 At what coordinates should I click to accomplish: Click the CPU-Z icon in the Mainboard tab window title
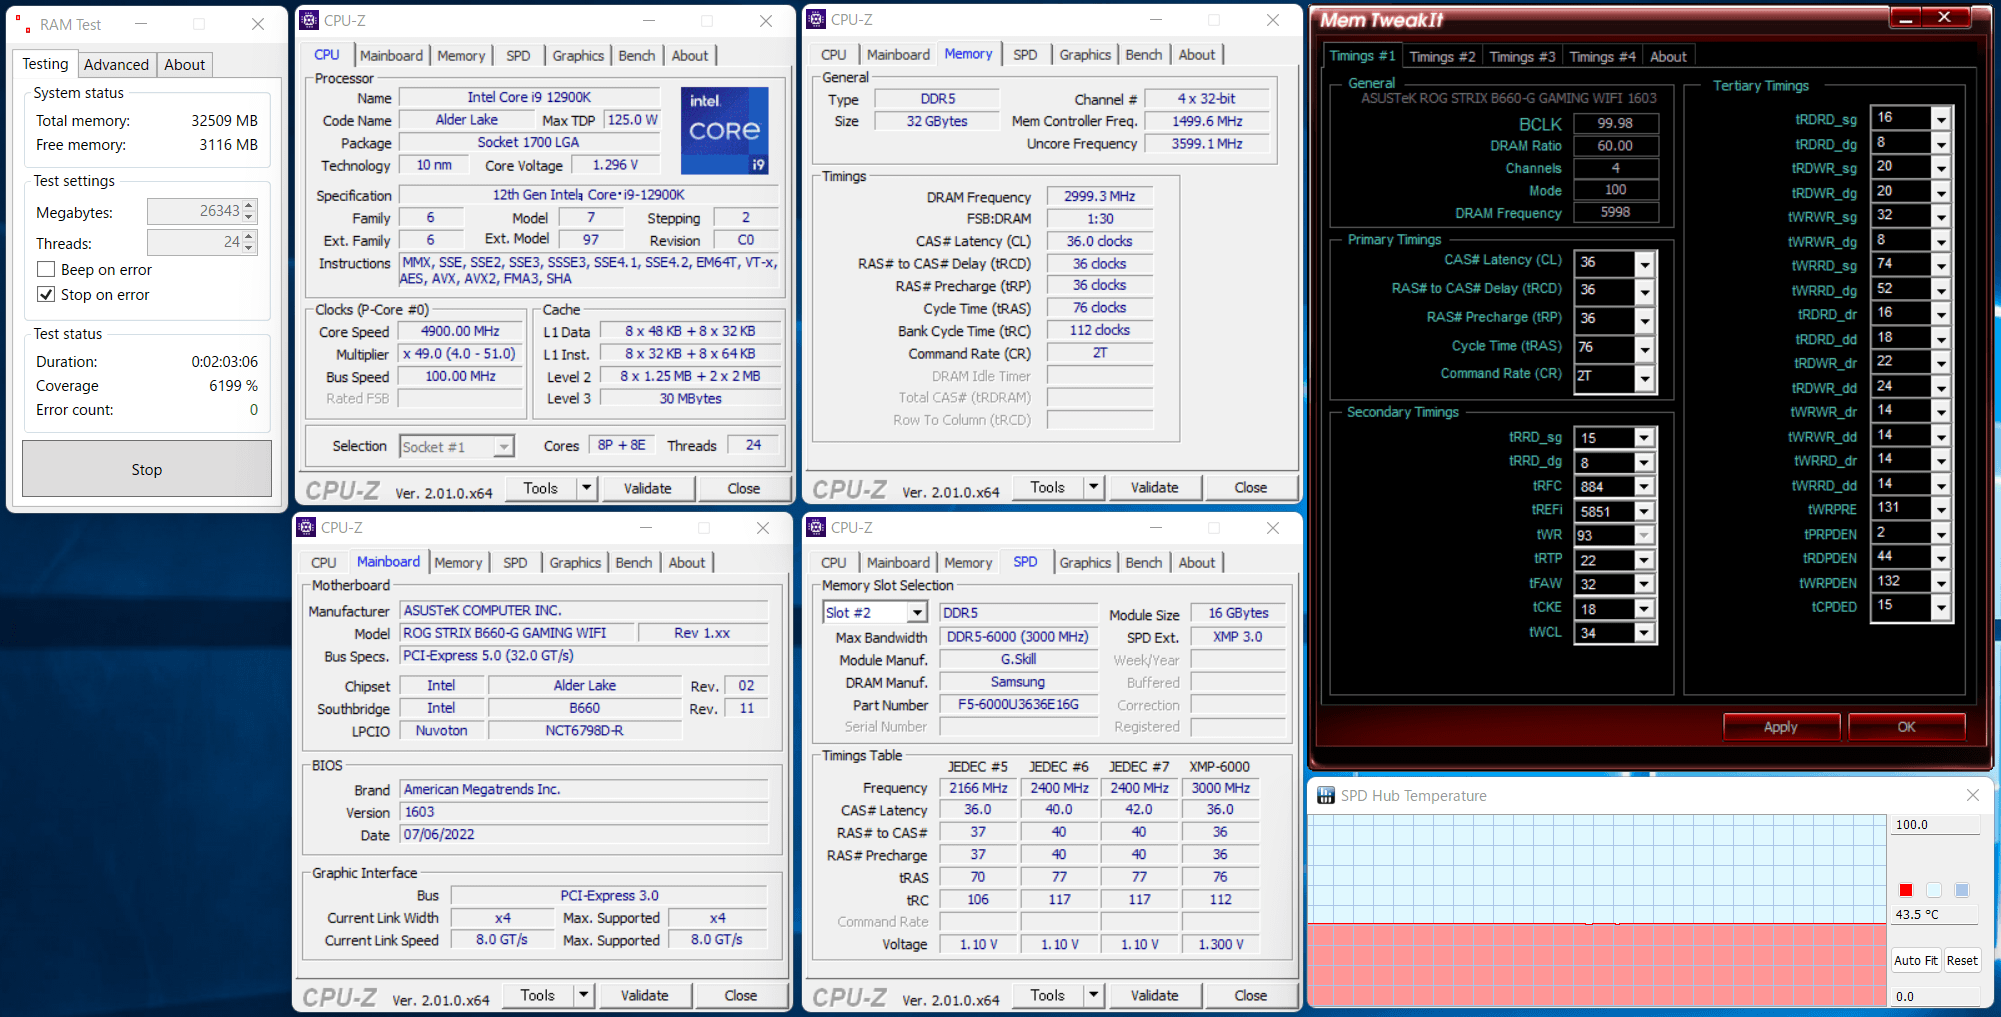click(307, 527)
